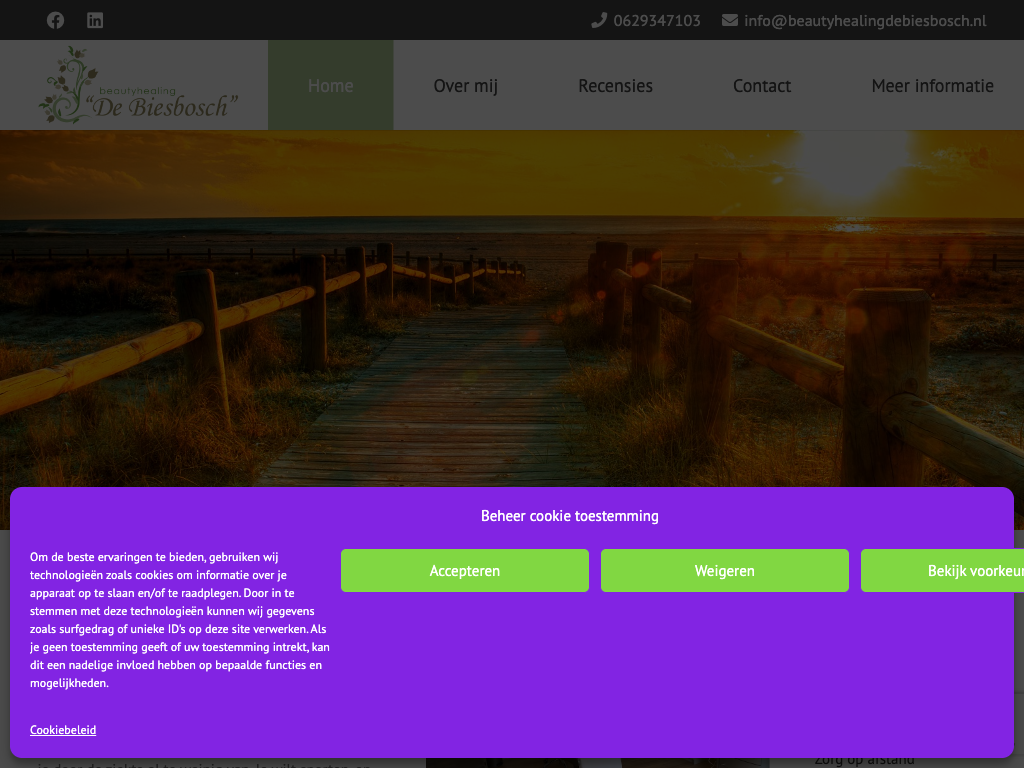Click the envelope mail icon
The height and width of the screenshot is (768, 1024).
click(x=730, y=20)
